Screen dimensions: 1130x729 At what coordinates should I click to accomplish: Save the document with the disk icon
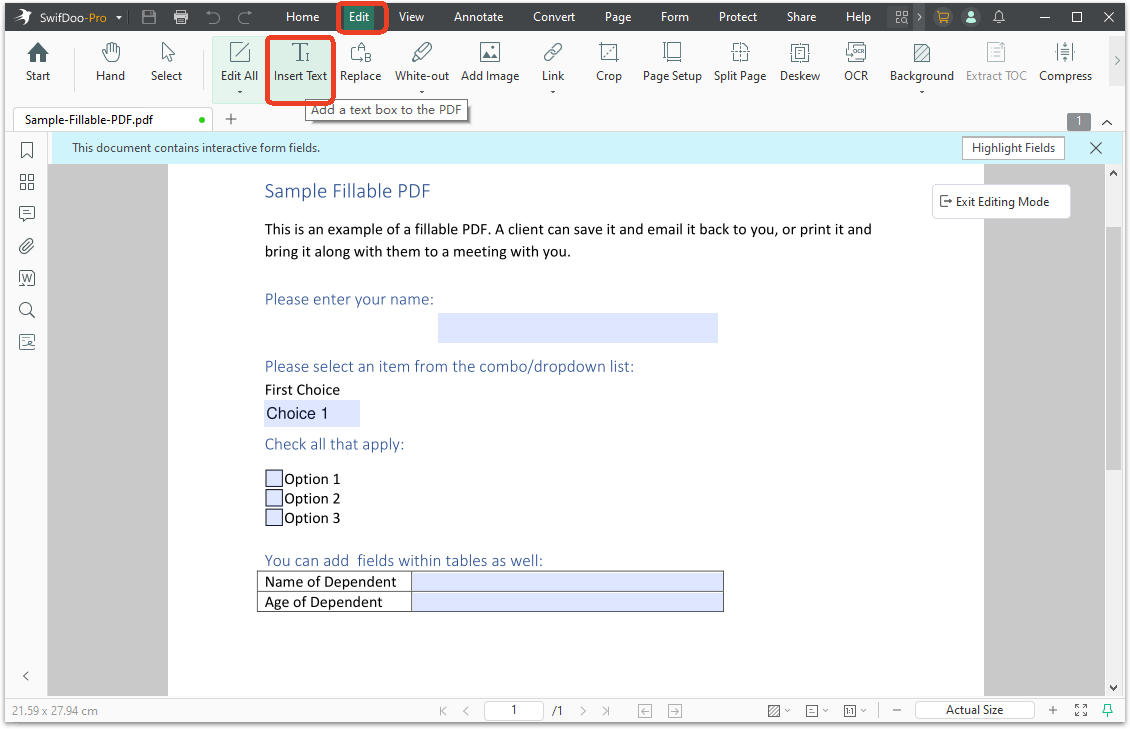[x=149, y=17]
